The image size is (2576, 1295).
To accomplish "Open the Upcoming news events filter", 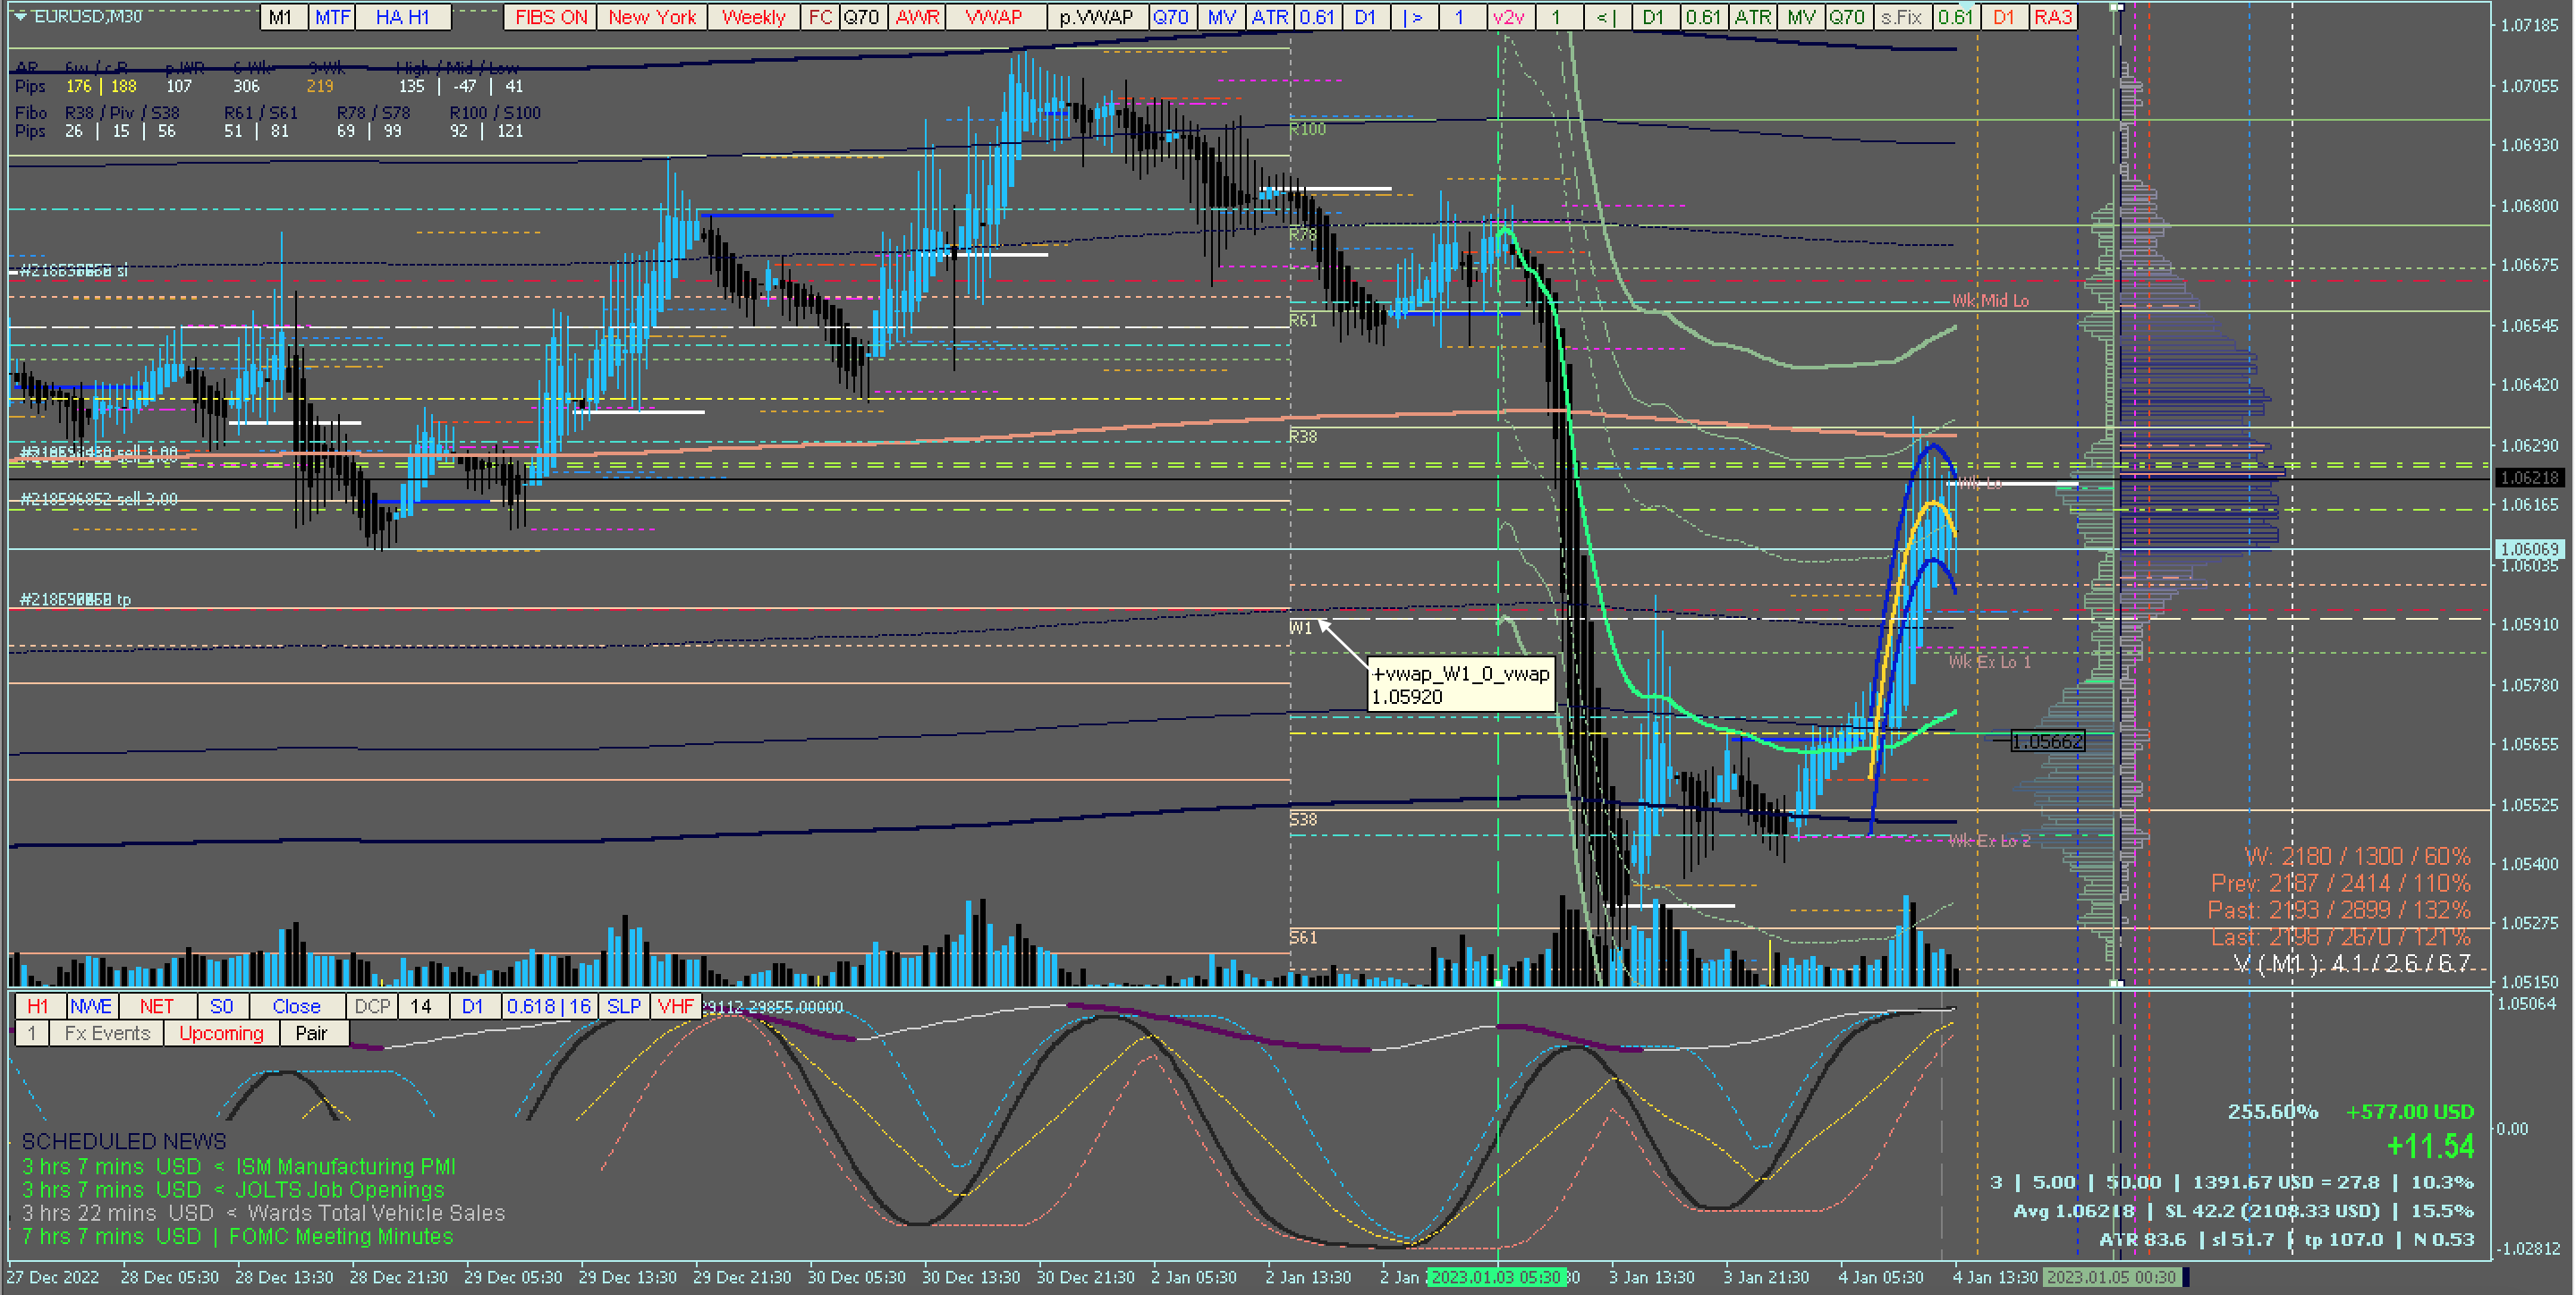I will (221, 1033).
